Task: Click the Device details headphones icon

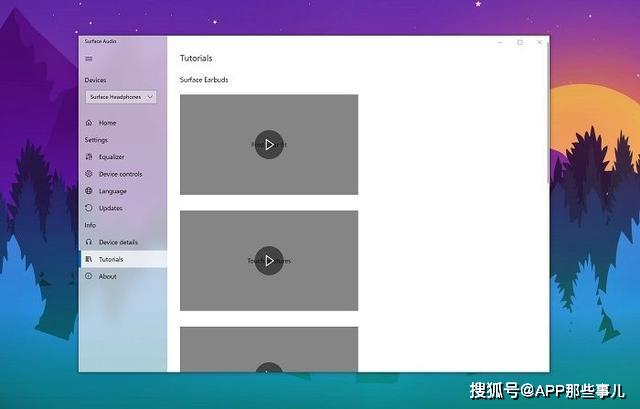Action: click(x=89, y=242)
